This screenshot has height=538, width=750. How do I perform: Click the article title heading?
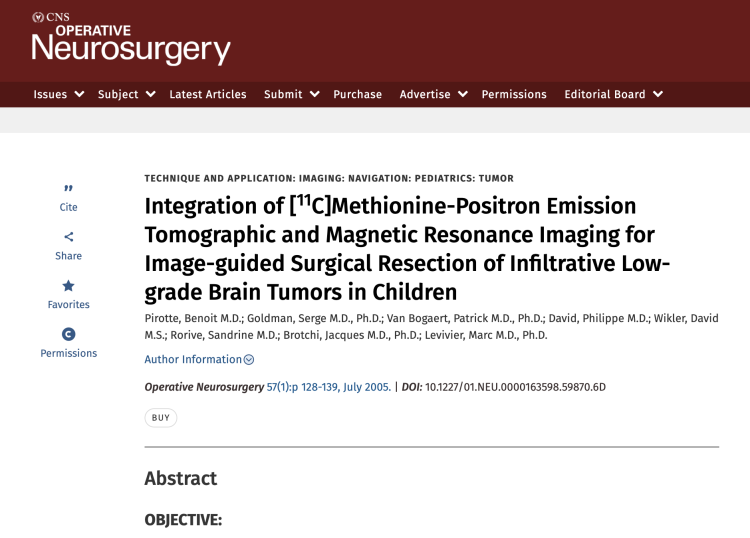[x=405, y=249]
